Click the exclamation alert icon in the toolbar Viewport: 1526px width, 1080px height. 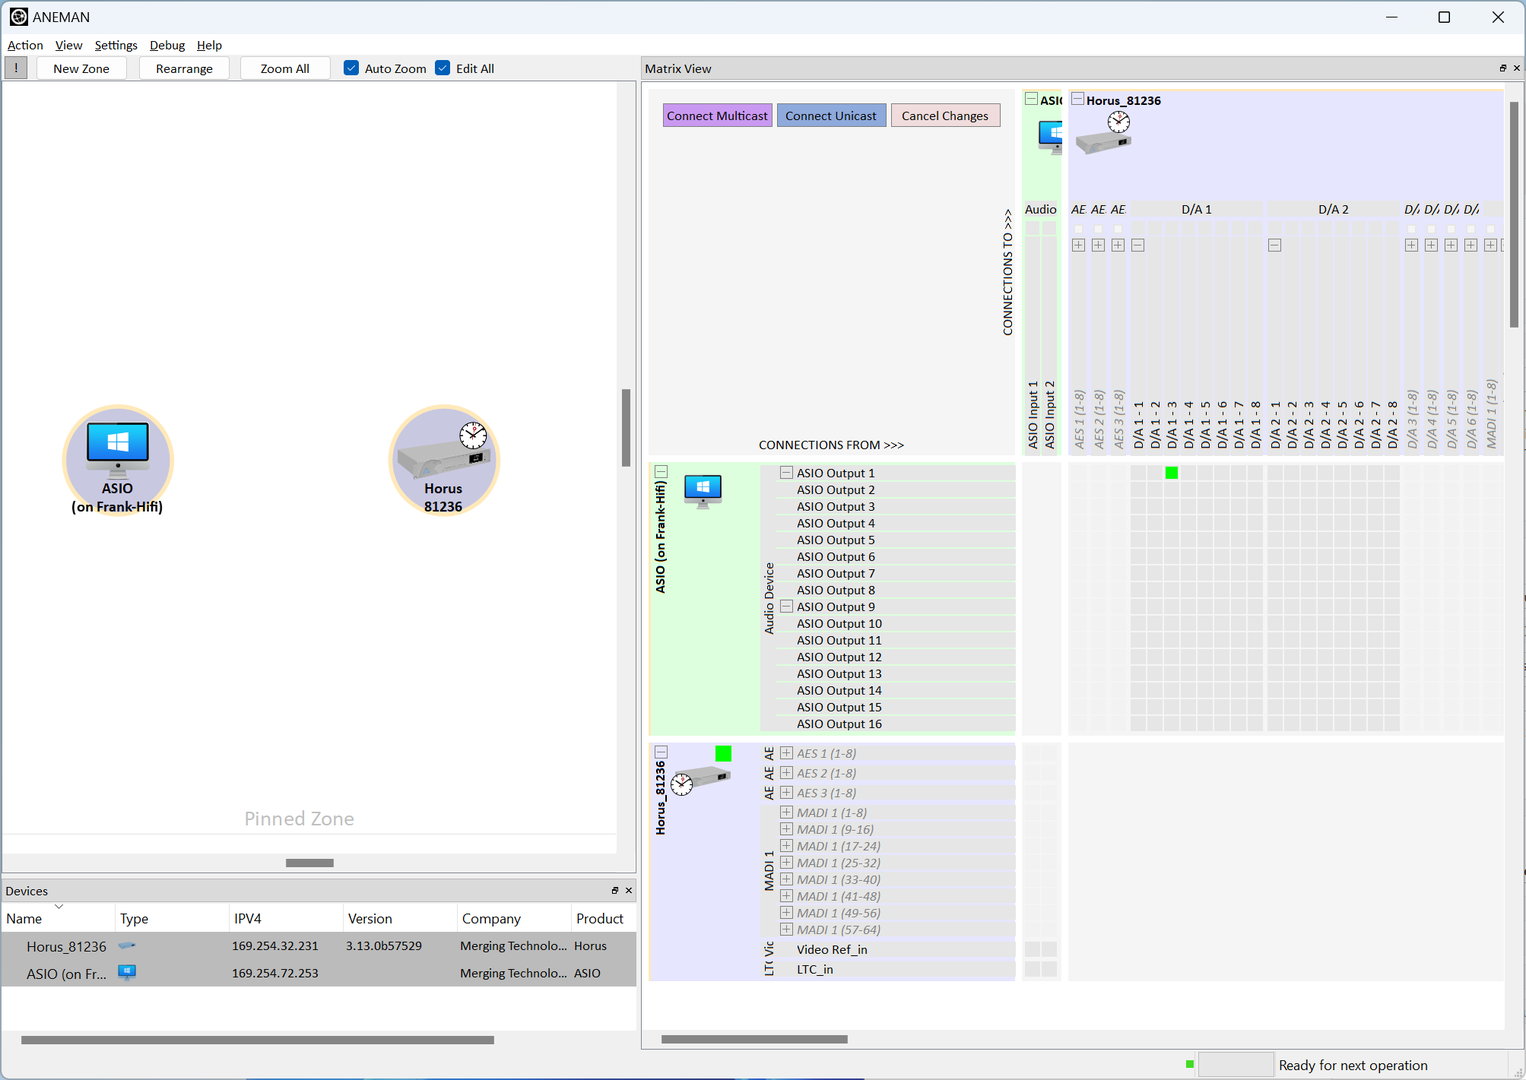click(16, 68)
